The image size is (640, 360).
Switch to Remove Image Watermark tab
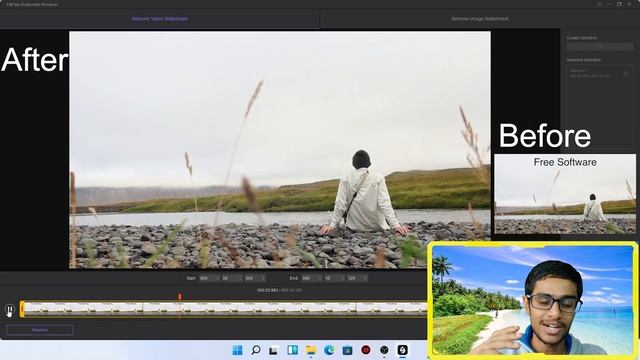point(480,19)
